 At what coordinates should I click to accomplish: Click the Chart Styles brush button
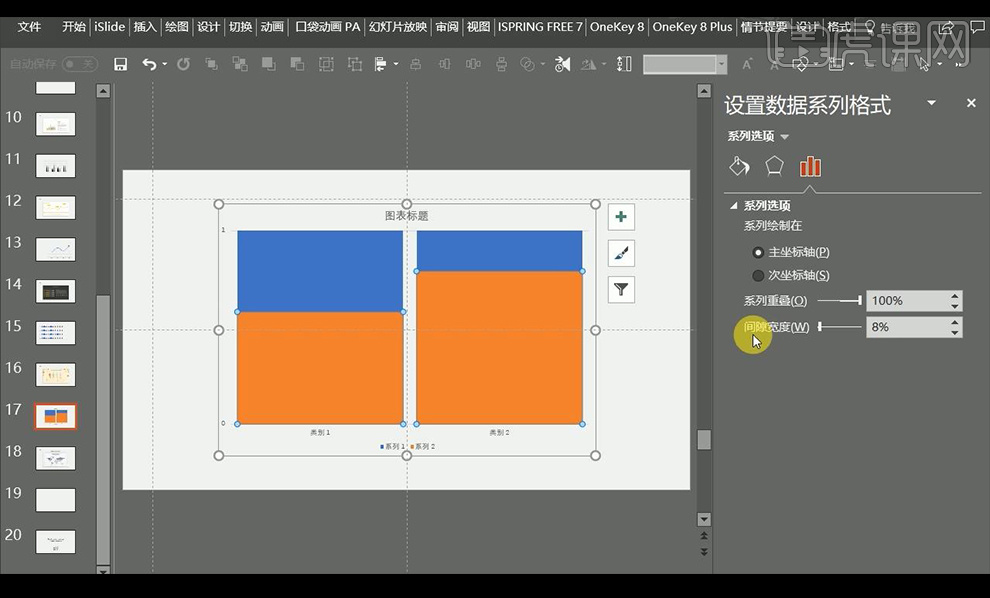pos(621,253)
